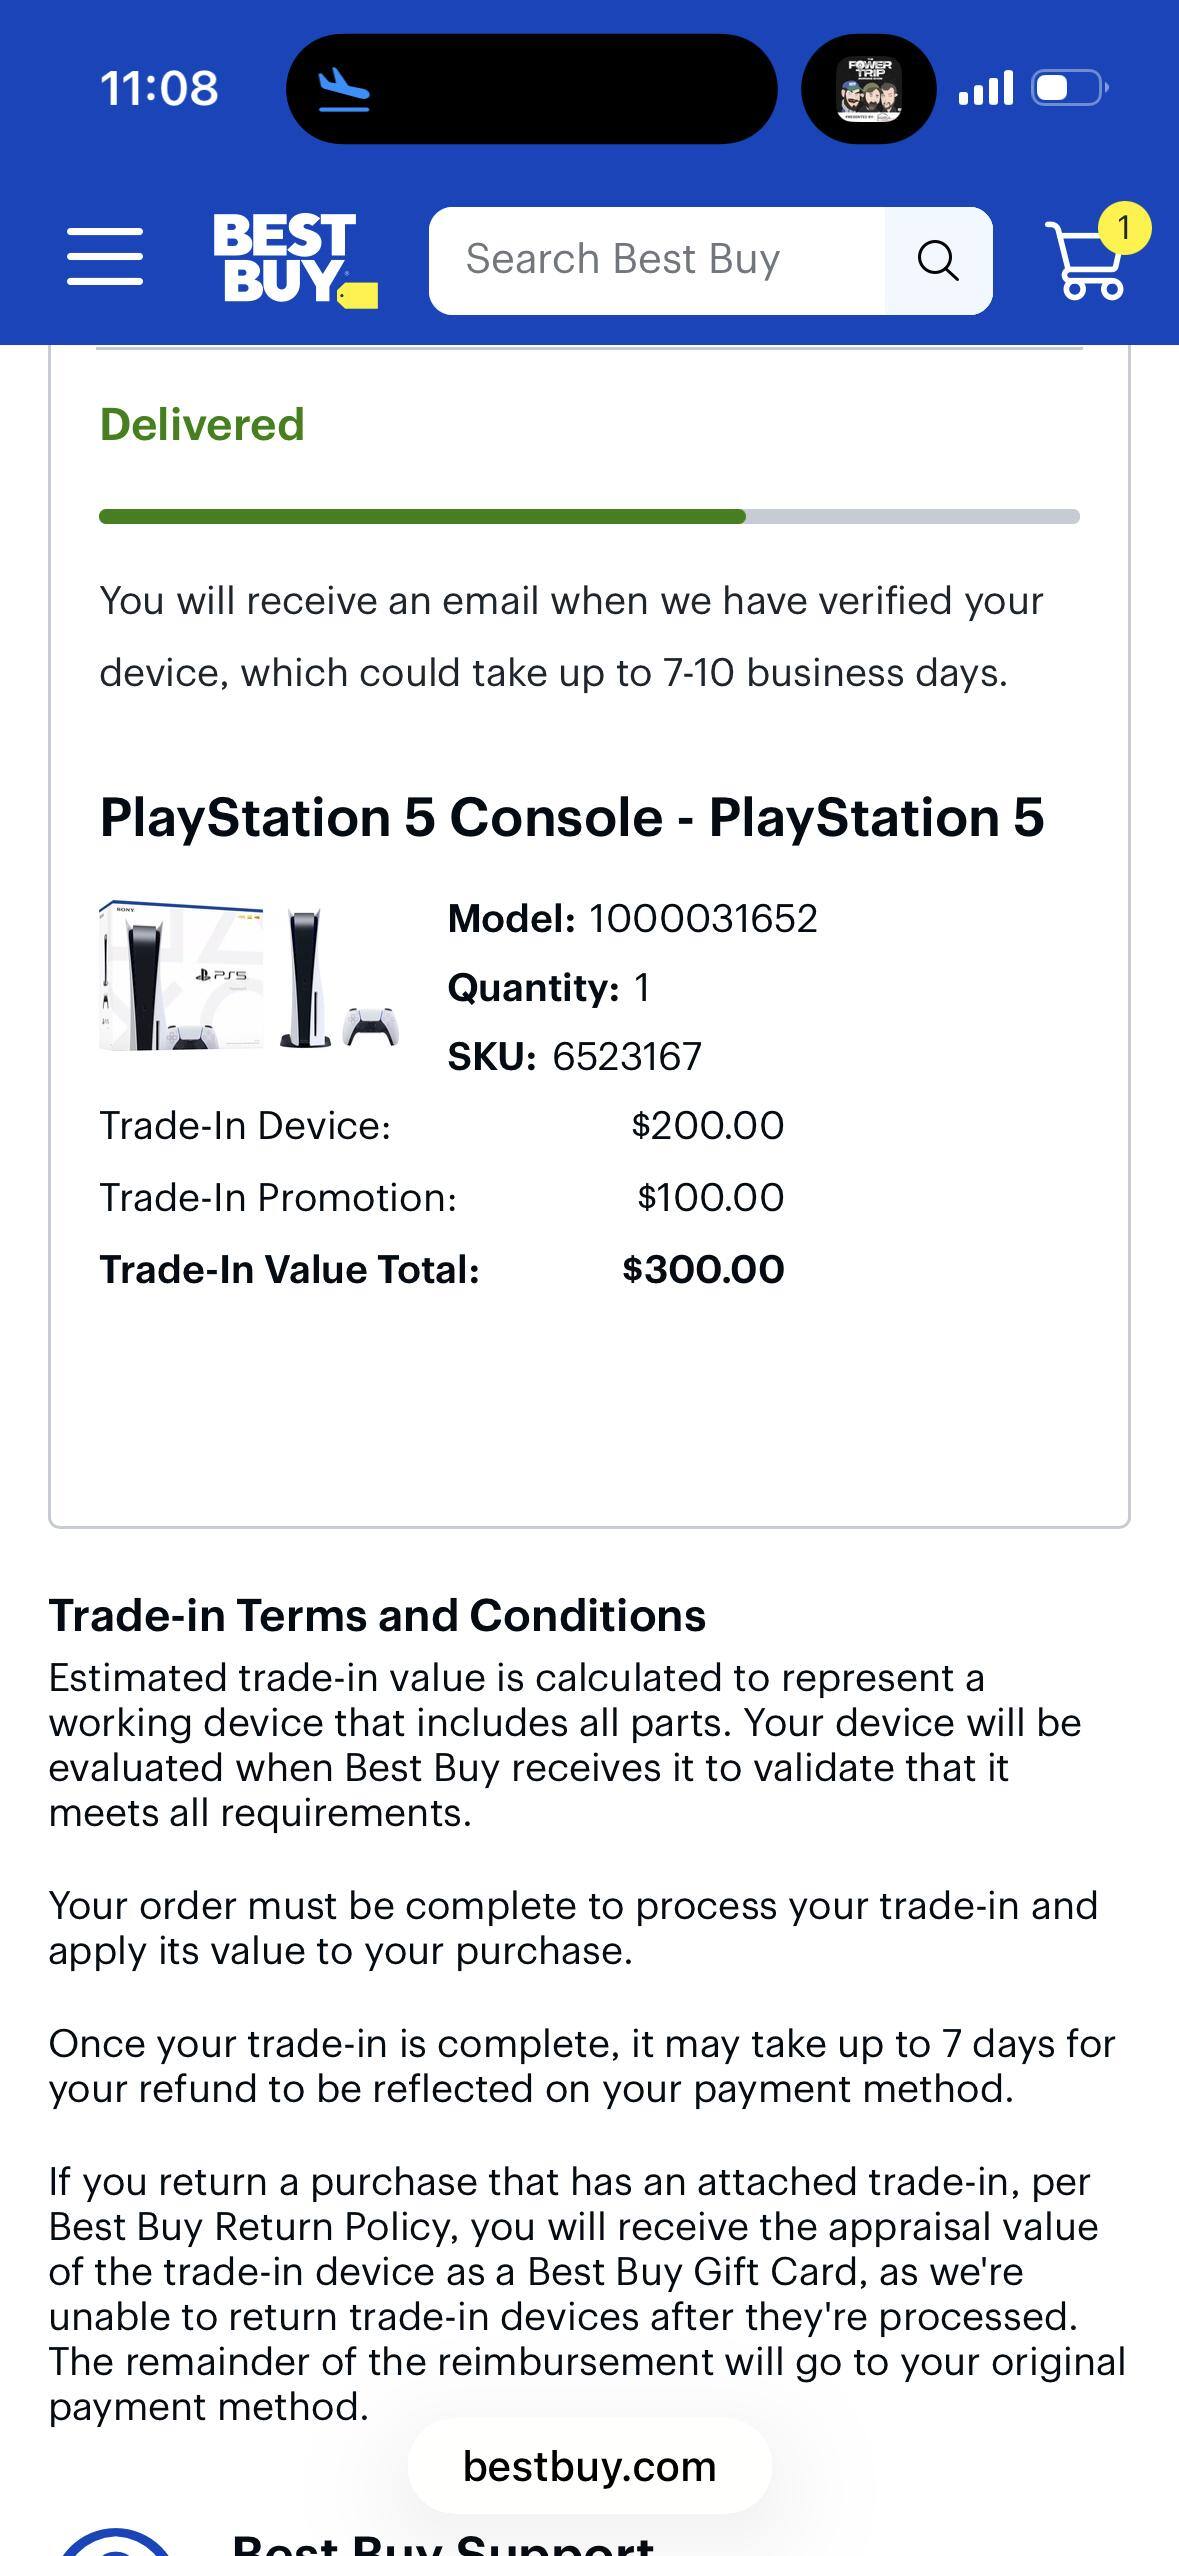The height and width of the screenshot is (2556, 1179).
Task: Open the shopping cart
Action: point(1085,262)
